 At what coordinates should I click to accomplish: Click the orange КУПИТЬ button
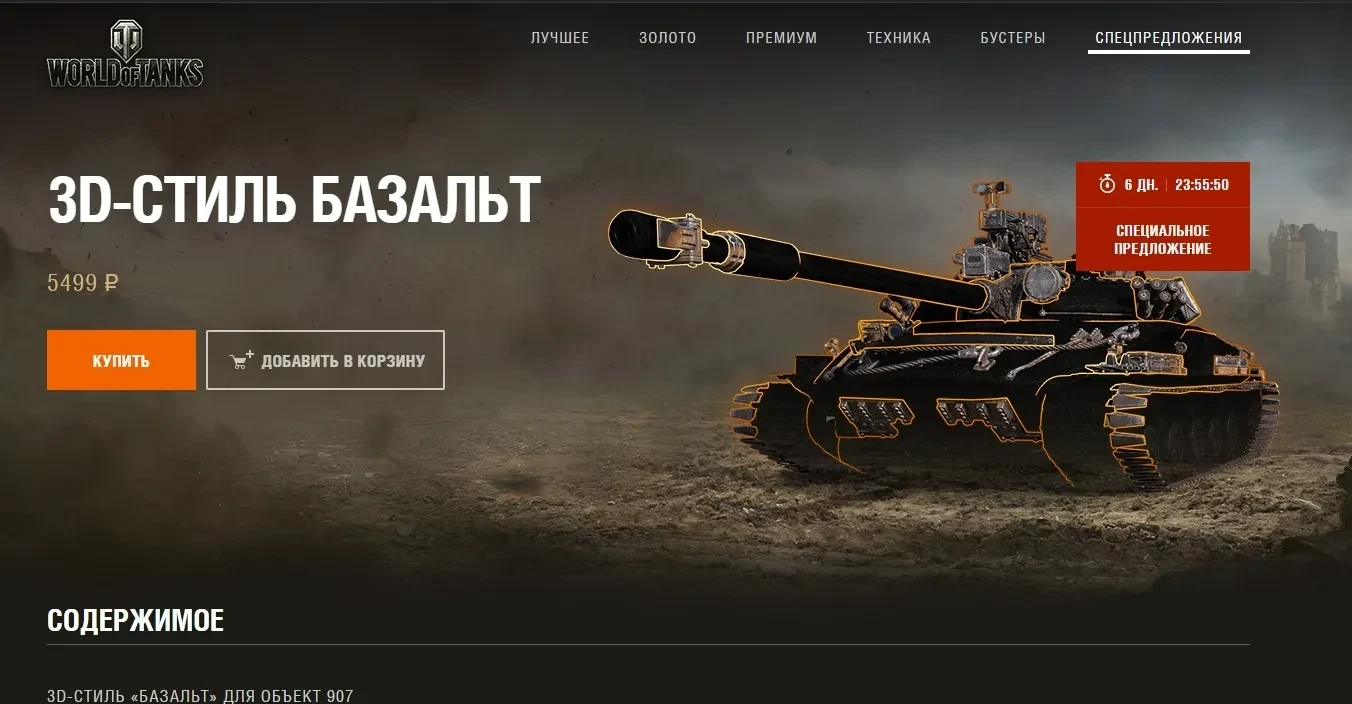coord(121,360)
